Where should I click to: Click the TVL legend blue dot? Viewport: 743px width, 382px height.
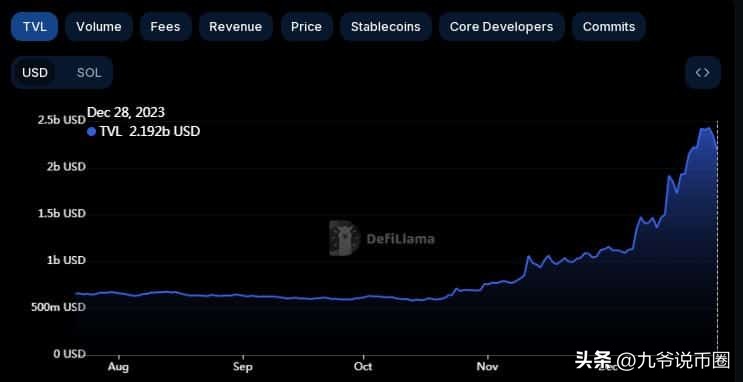[91, 132]
